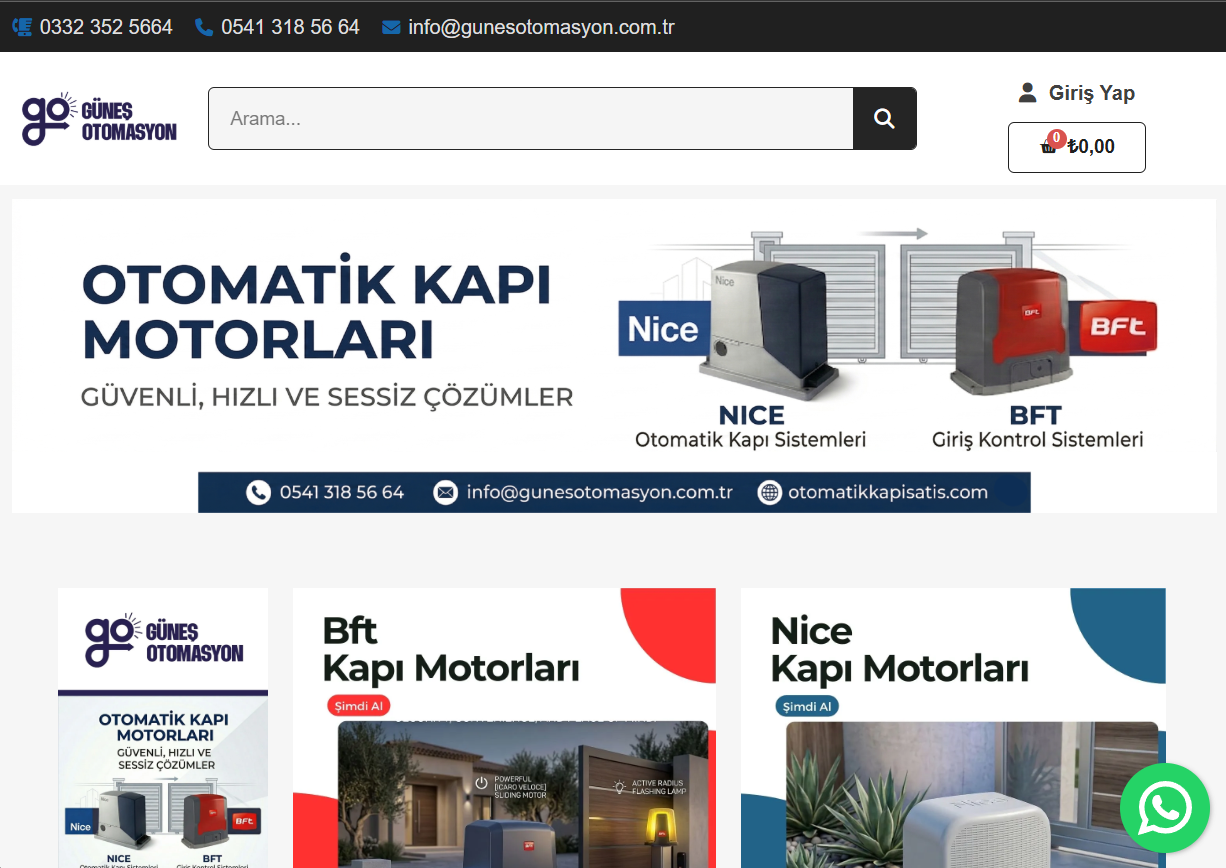Open the Giriş Yap login link

click(1091, 93)
